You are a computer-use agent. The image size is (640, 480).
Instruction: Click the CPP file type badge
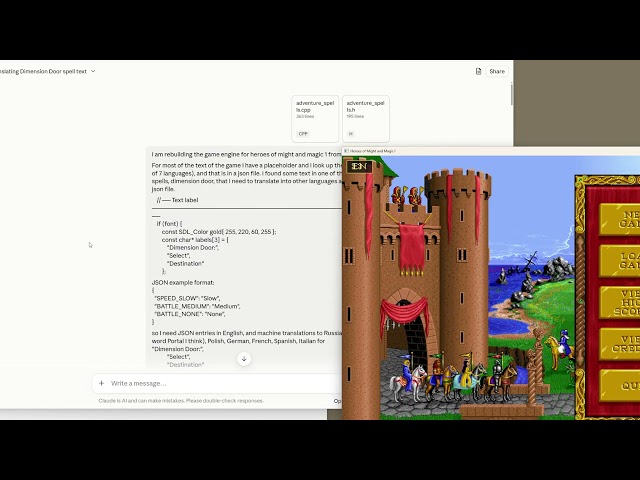pyautogui.click(x=303, y=134)
